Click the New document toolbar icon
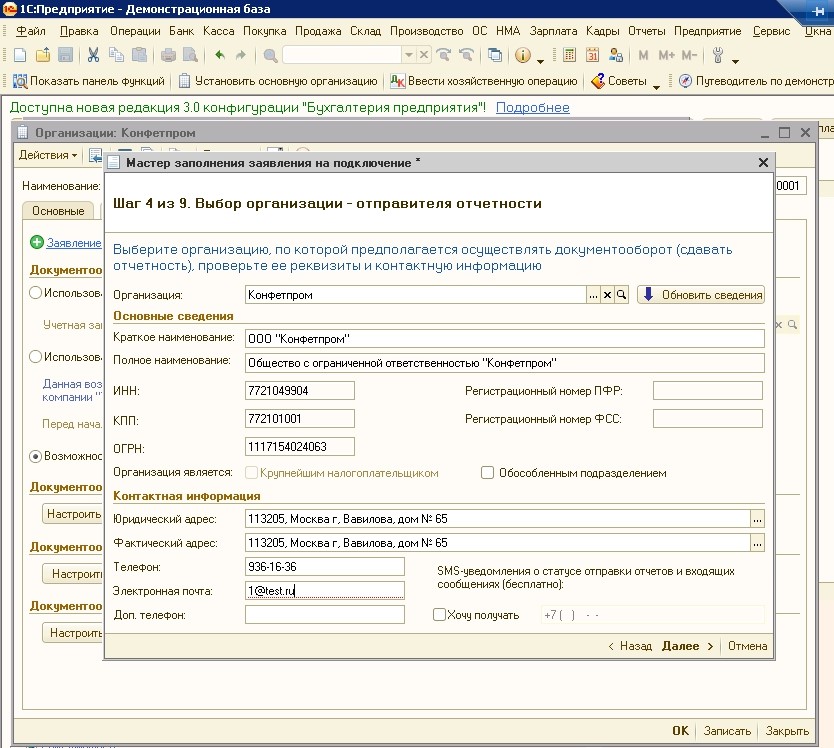 (20, 55)
